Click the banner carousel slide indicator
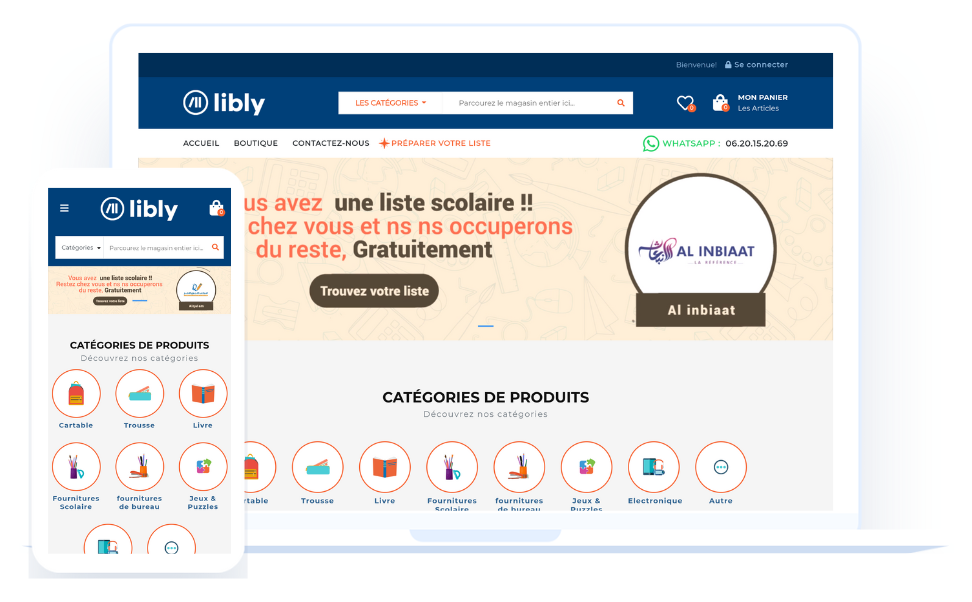972x602 pixels. (485, 325)
